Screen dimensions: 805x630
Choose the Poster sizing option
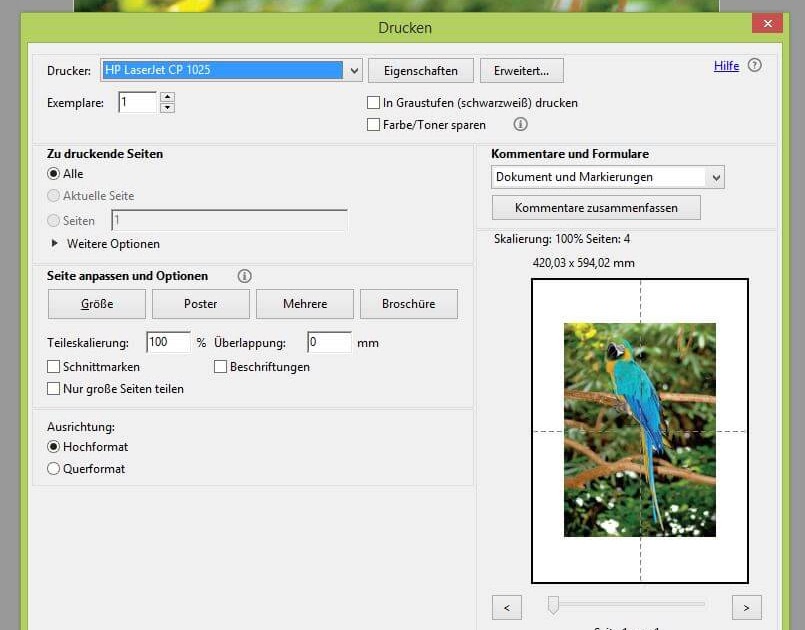pos(201,304)
